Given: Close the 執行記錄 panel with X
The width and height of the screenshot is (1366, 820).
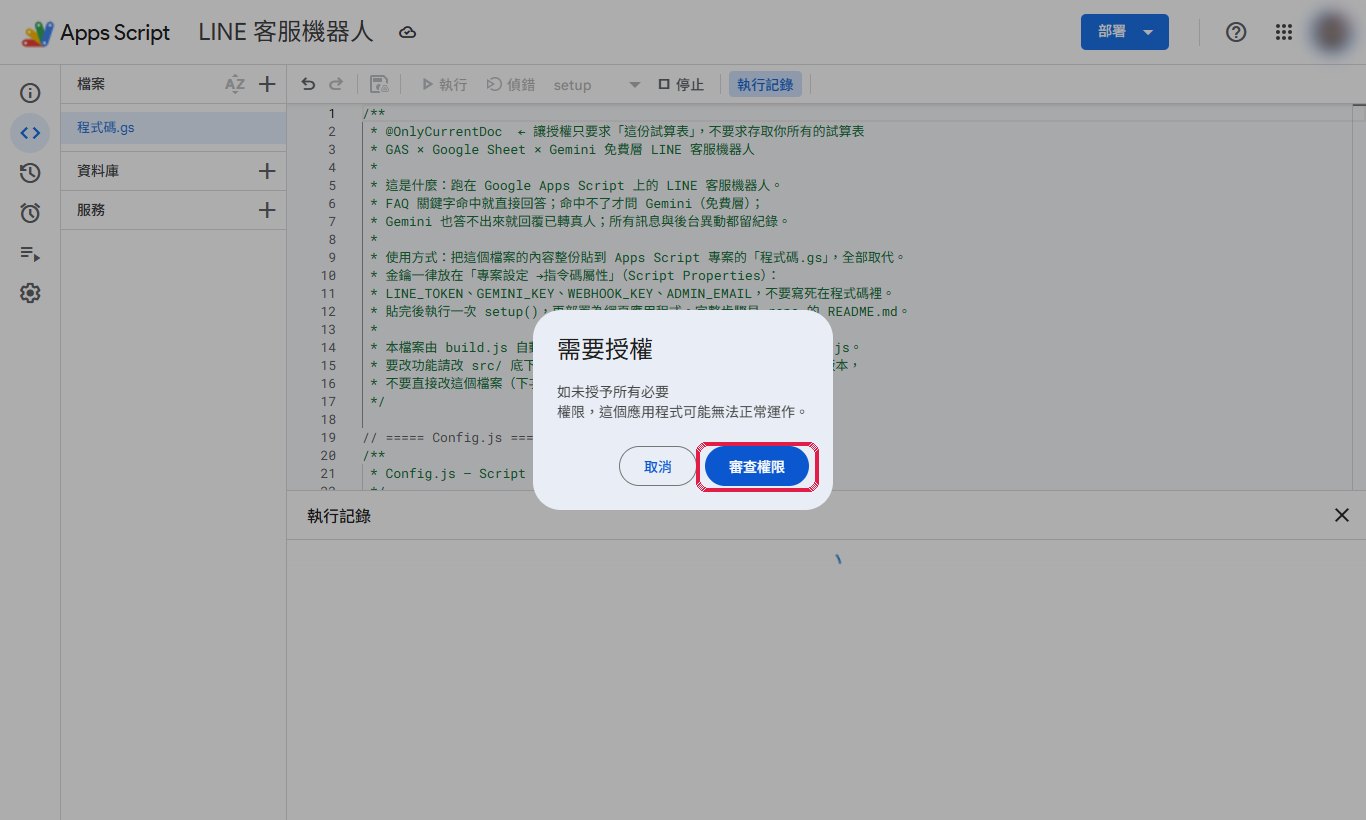Looking at the screenshot, I should (x=1342, y=515).
